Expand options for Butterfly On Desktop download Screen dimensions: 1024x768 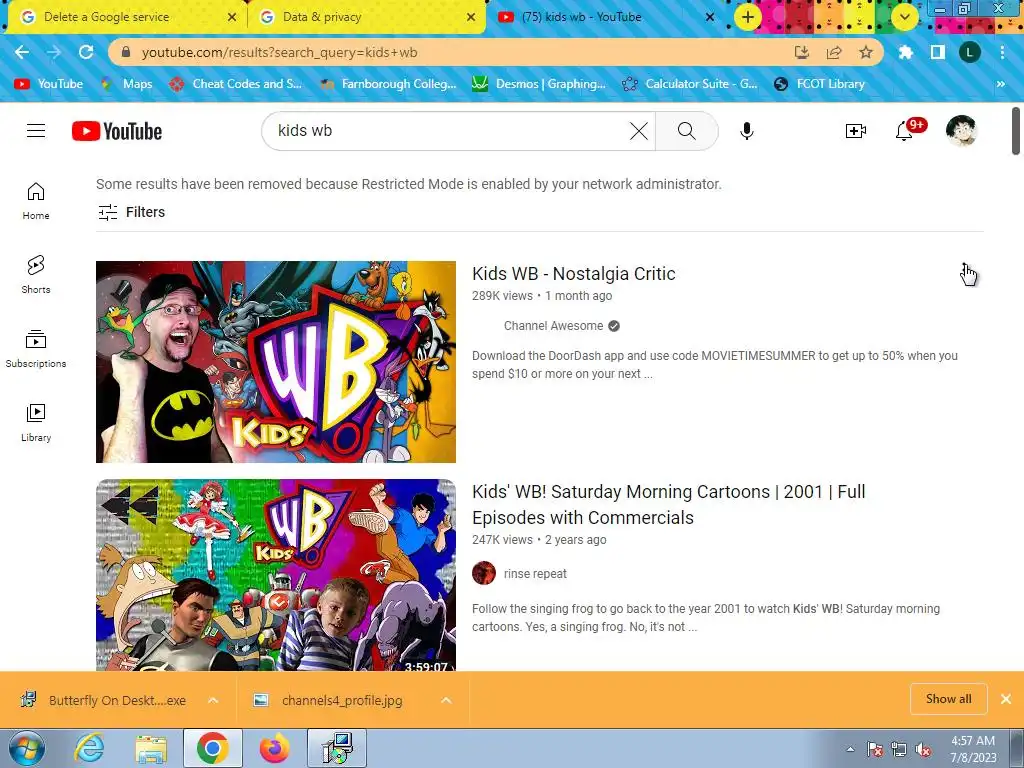pos(213,700)
